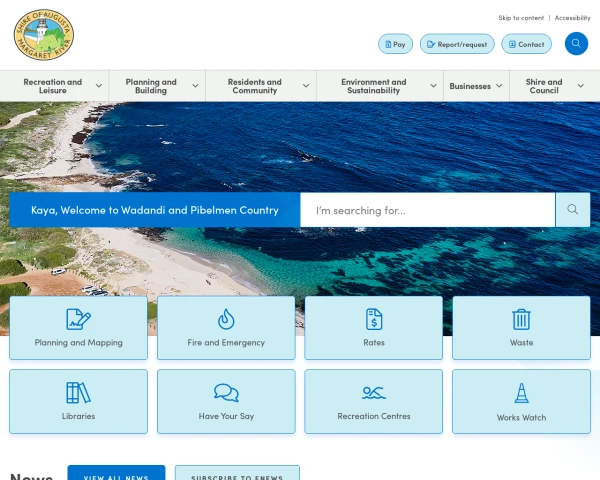The width and height of the screenshot is (600, 480).
Task: Open the Libraries books tile
Action: [78, 401]
